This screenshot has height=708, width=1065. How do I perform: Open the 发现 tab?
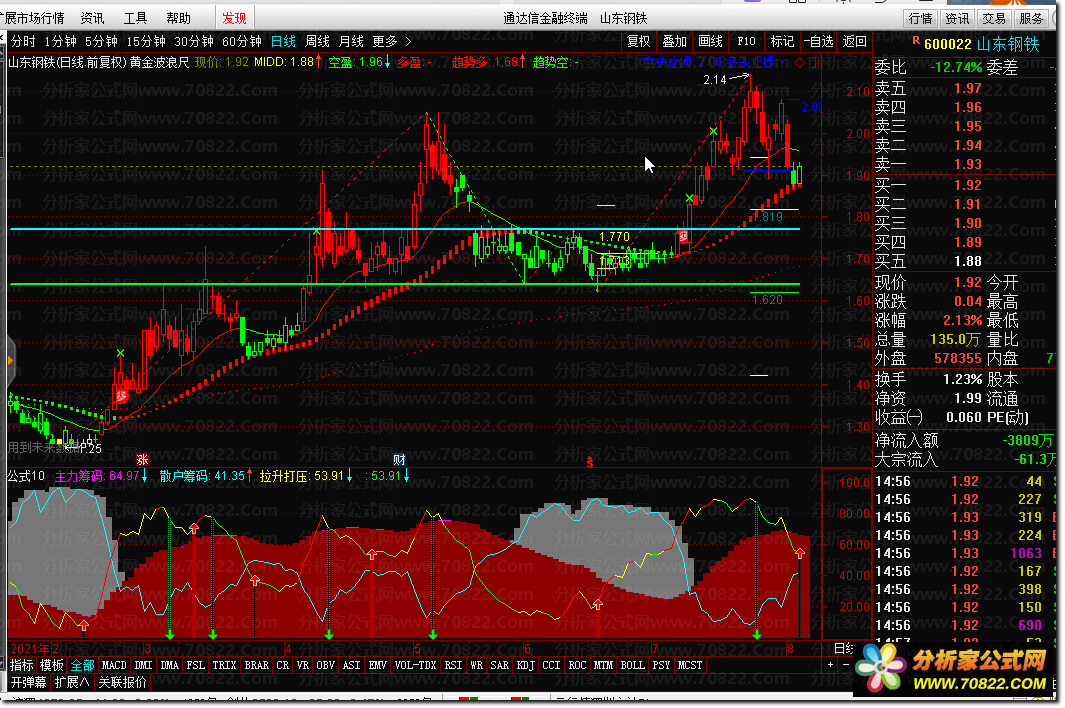point(234,18)
